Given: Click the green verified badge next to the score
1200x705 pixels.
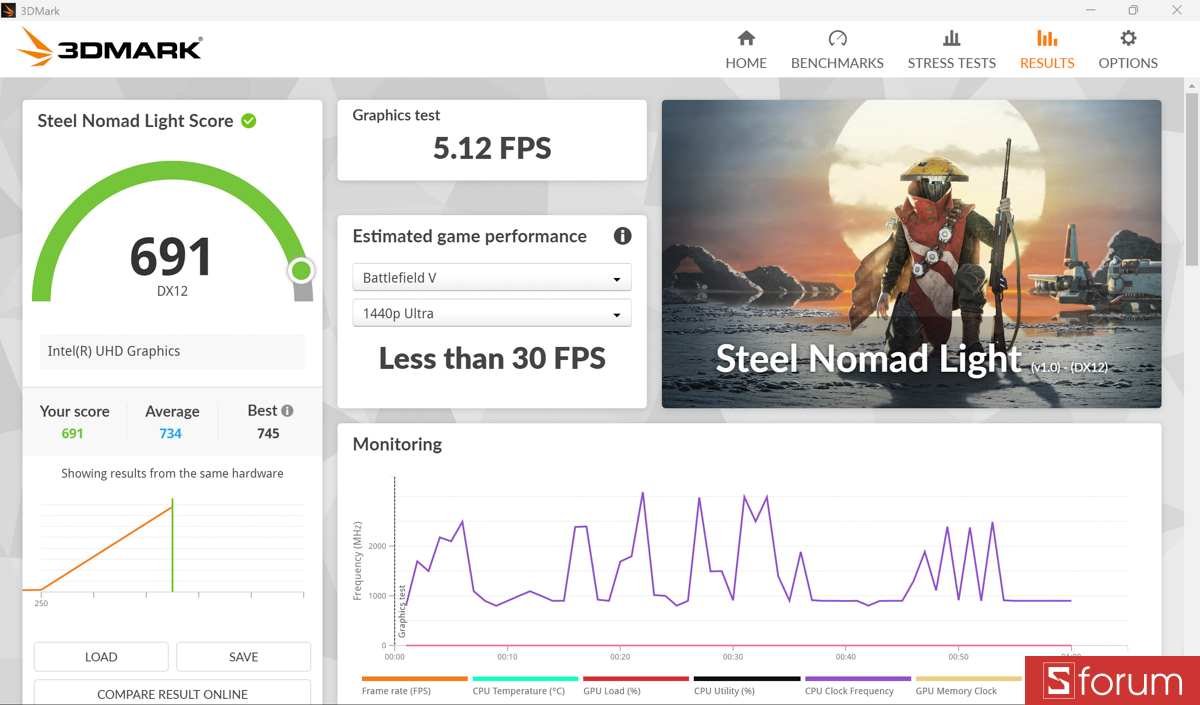Looking at the screenshot, I should (248, 120).
